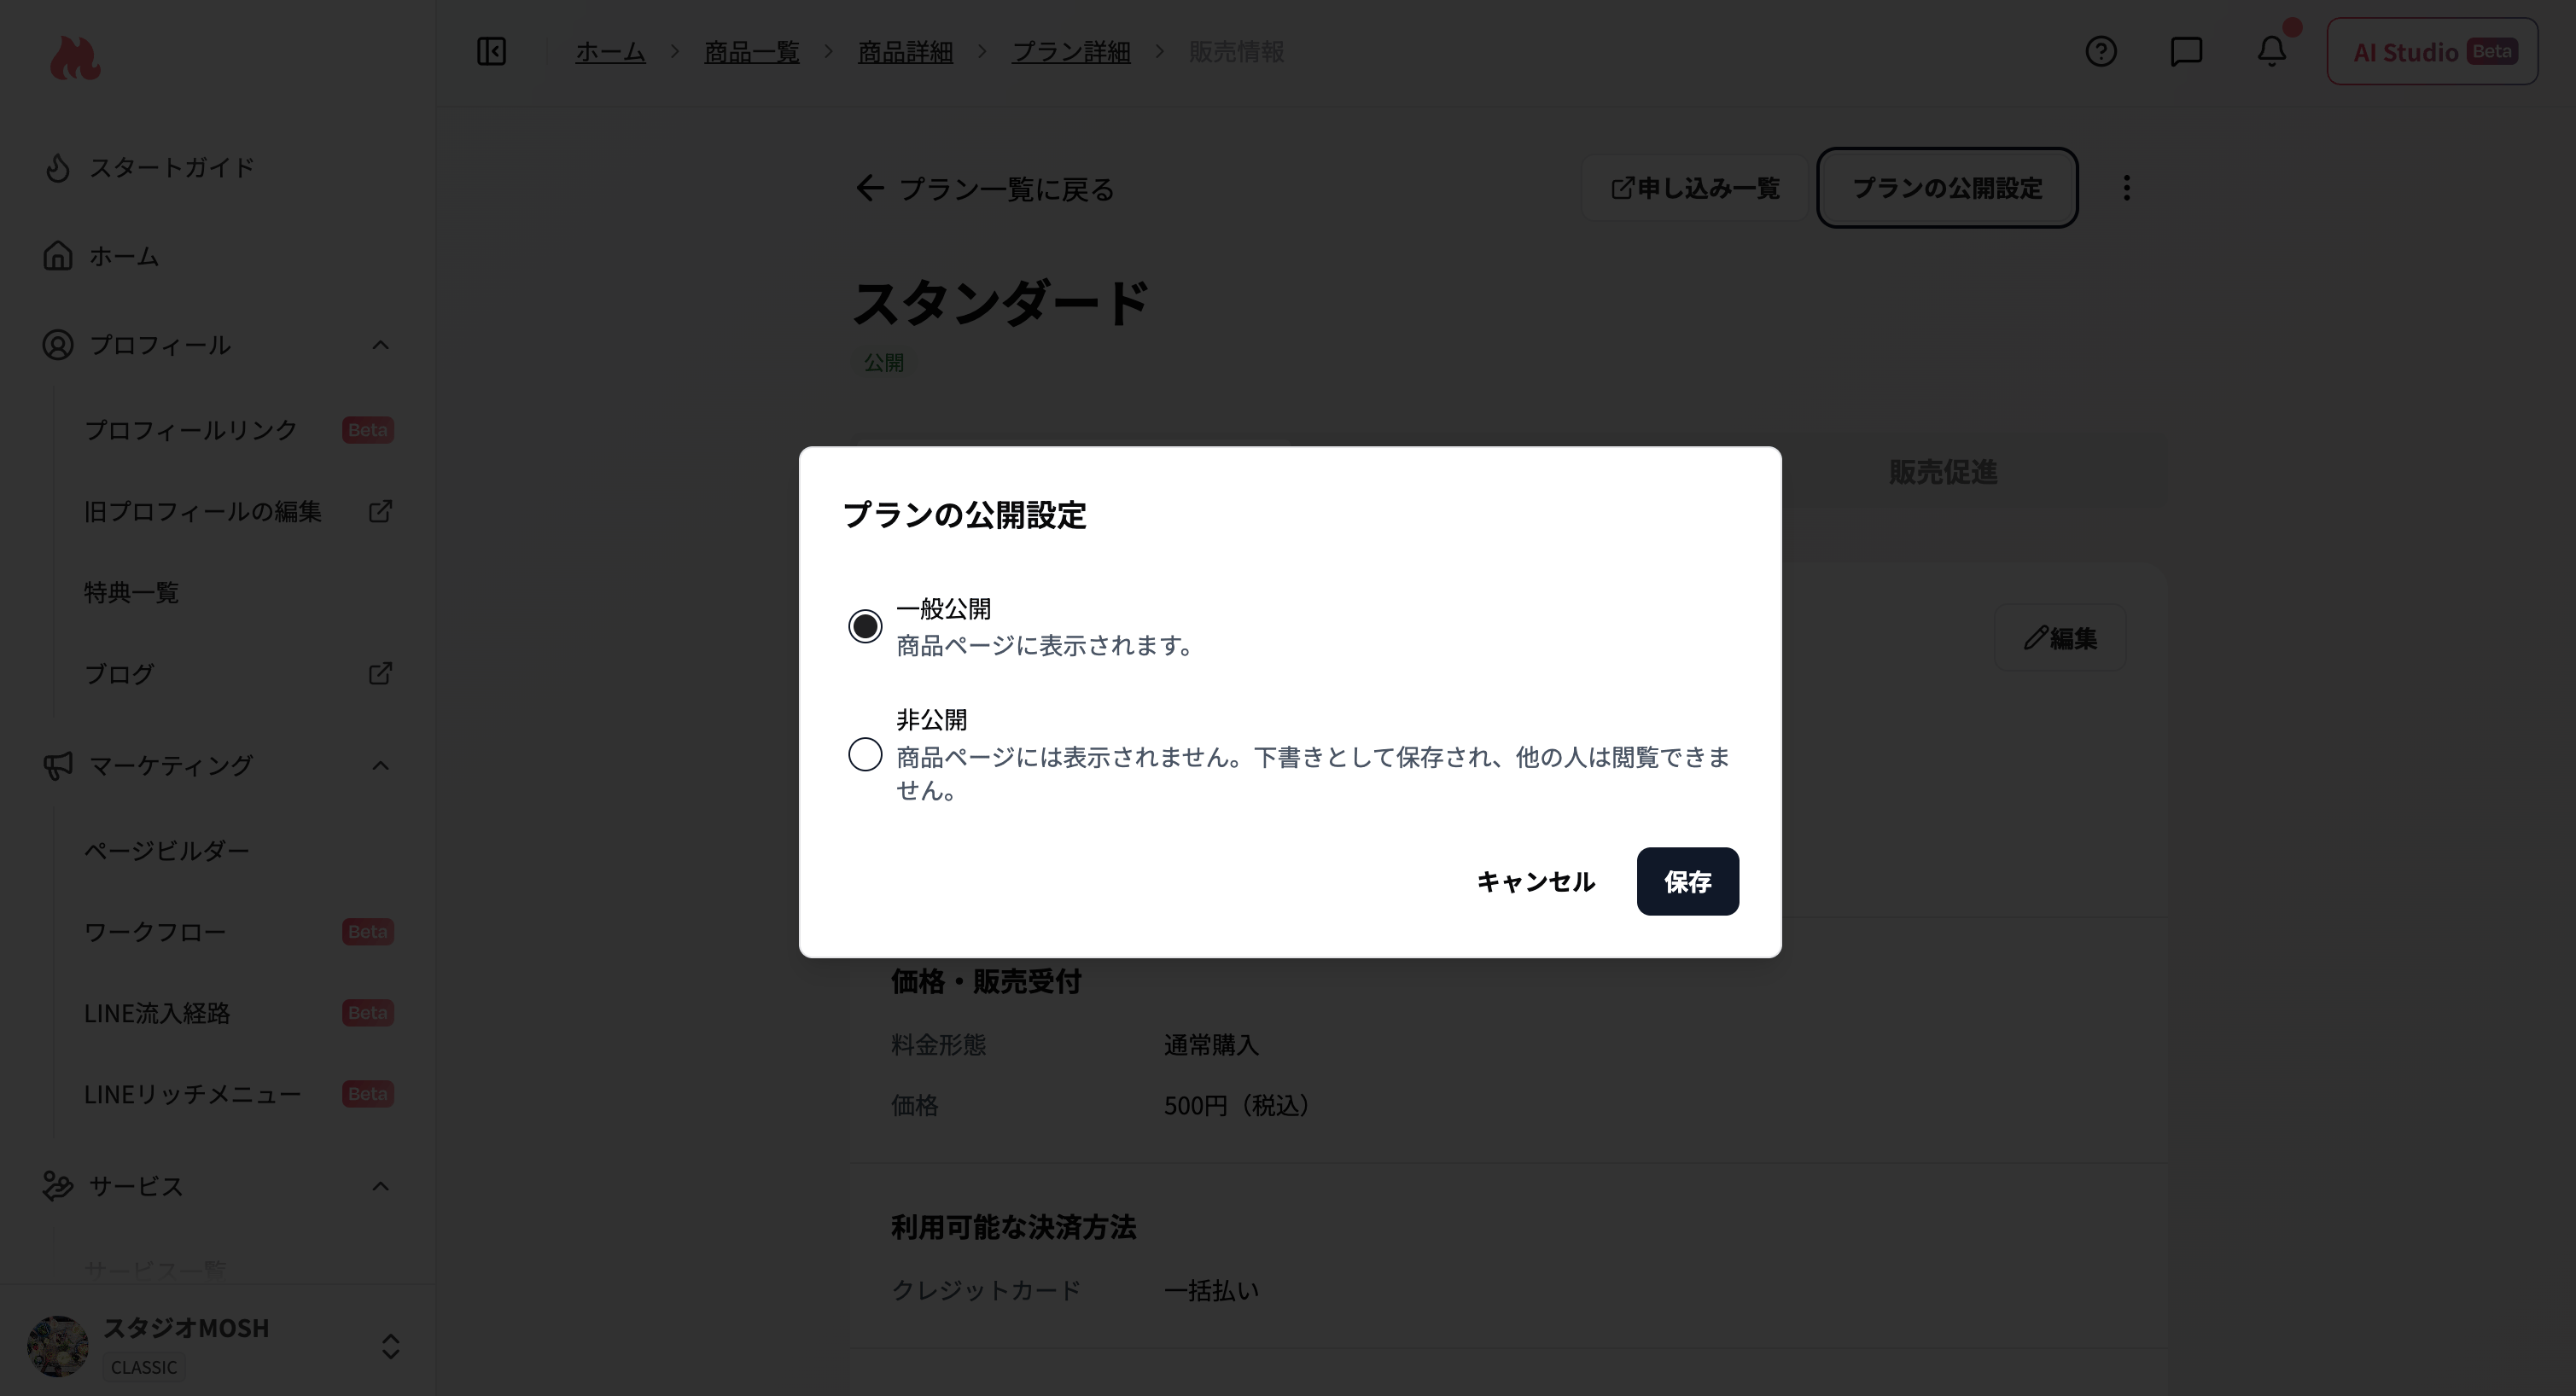Open スタートガイド in sidebar
2576x1396 pixels.
pos(171,167)
